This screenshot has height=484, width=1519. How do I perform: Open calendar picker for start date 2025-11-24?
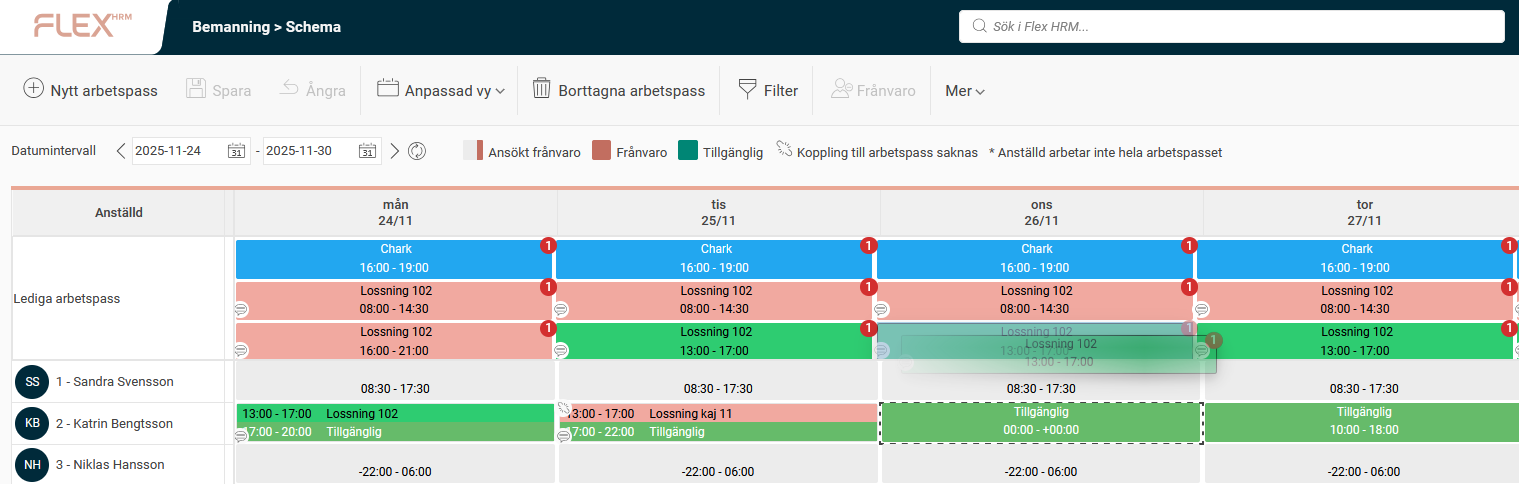(x=236, y=151)
